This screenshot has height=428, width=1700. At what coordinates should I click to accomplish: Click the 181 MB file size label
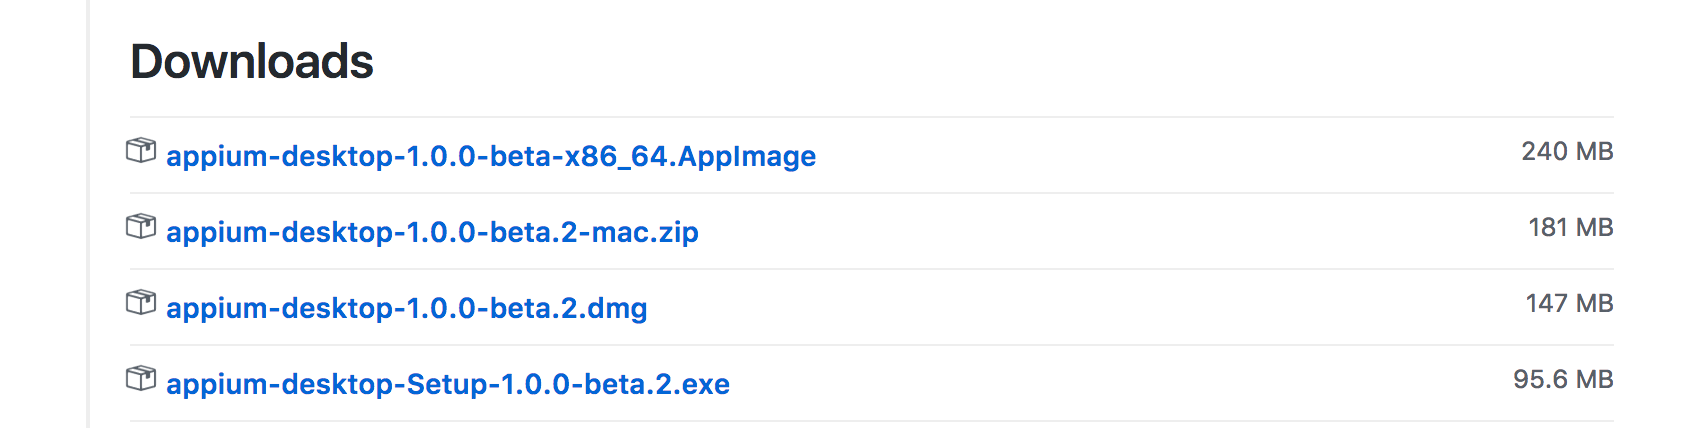(x=1570, y=227)
